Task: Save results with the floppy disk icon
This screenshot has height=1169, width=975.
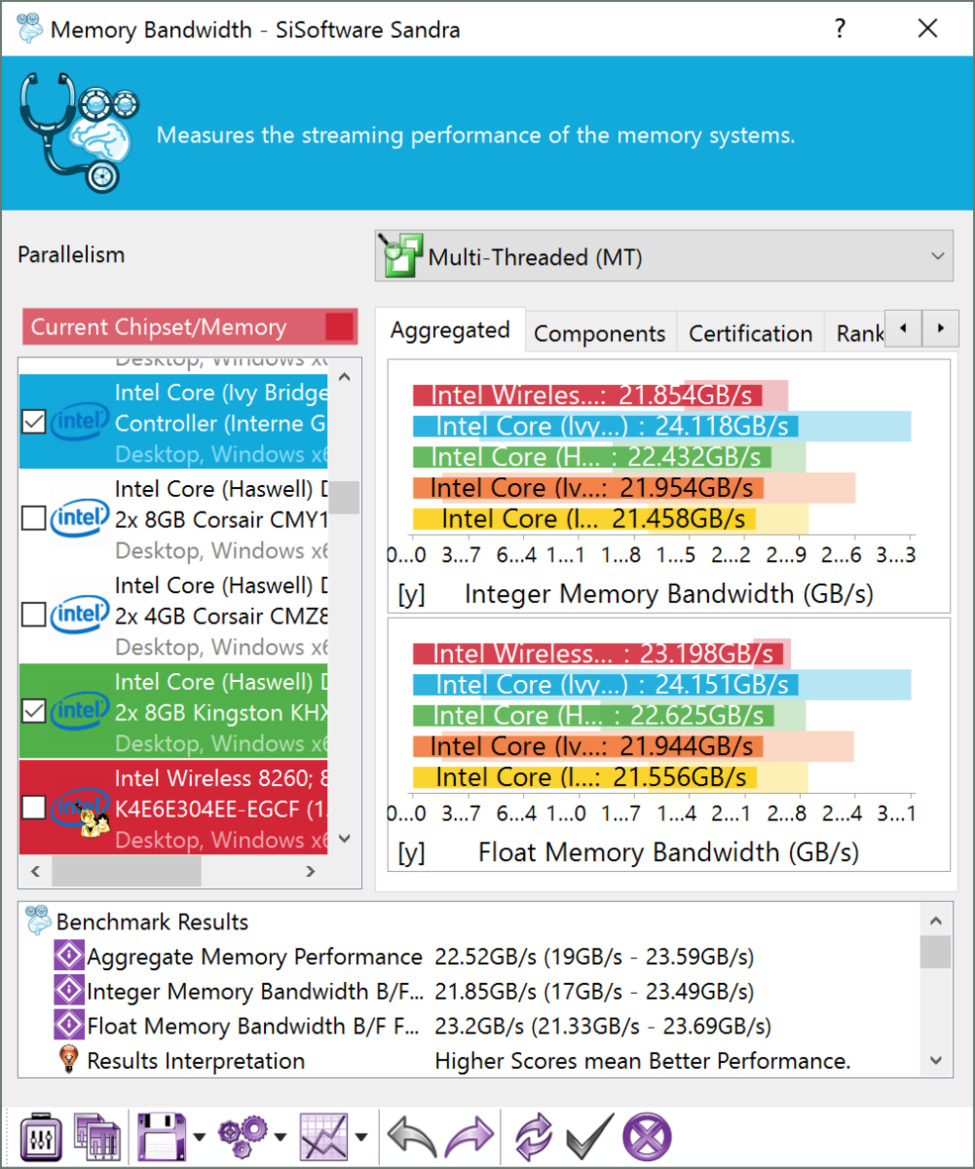Action: pos(162,1138)
